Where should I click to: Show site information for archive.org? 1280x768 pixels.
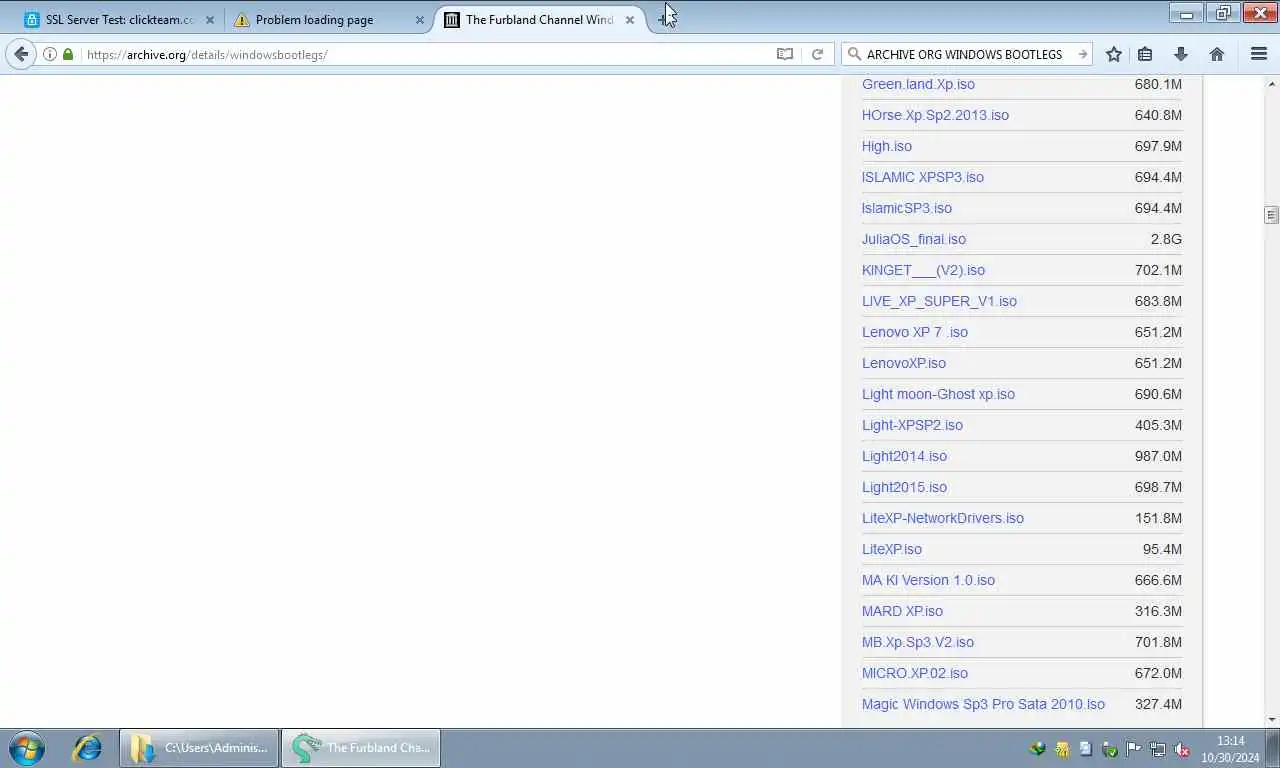point(49,54)
